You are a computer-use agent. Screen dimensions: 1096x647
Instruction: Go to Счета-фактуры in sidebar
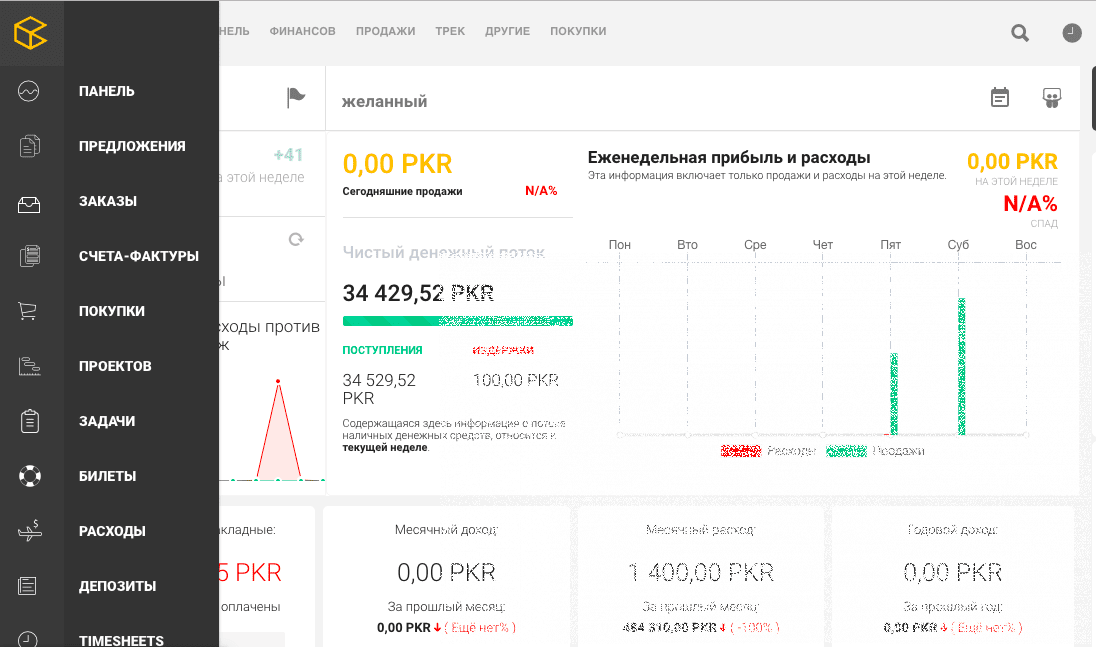click(139, 256)
